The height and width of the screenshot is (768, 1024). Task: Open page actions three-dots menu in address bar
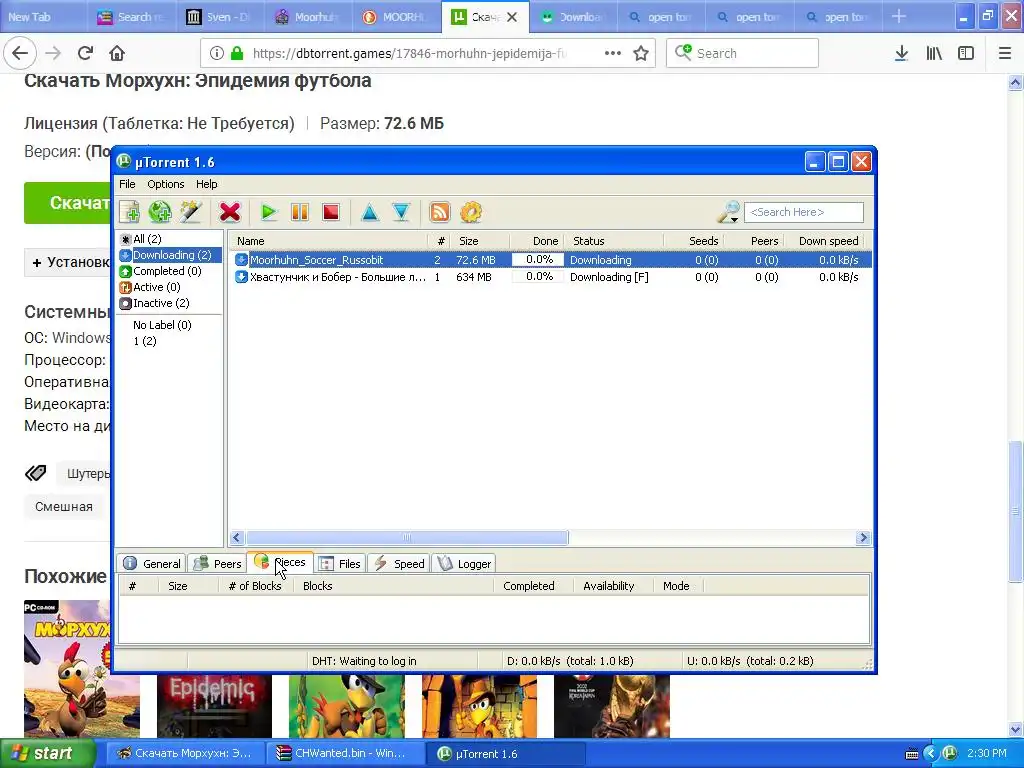(613, 54)
